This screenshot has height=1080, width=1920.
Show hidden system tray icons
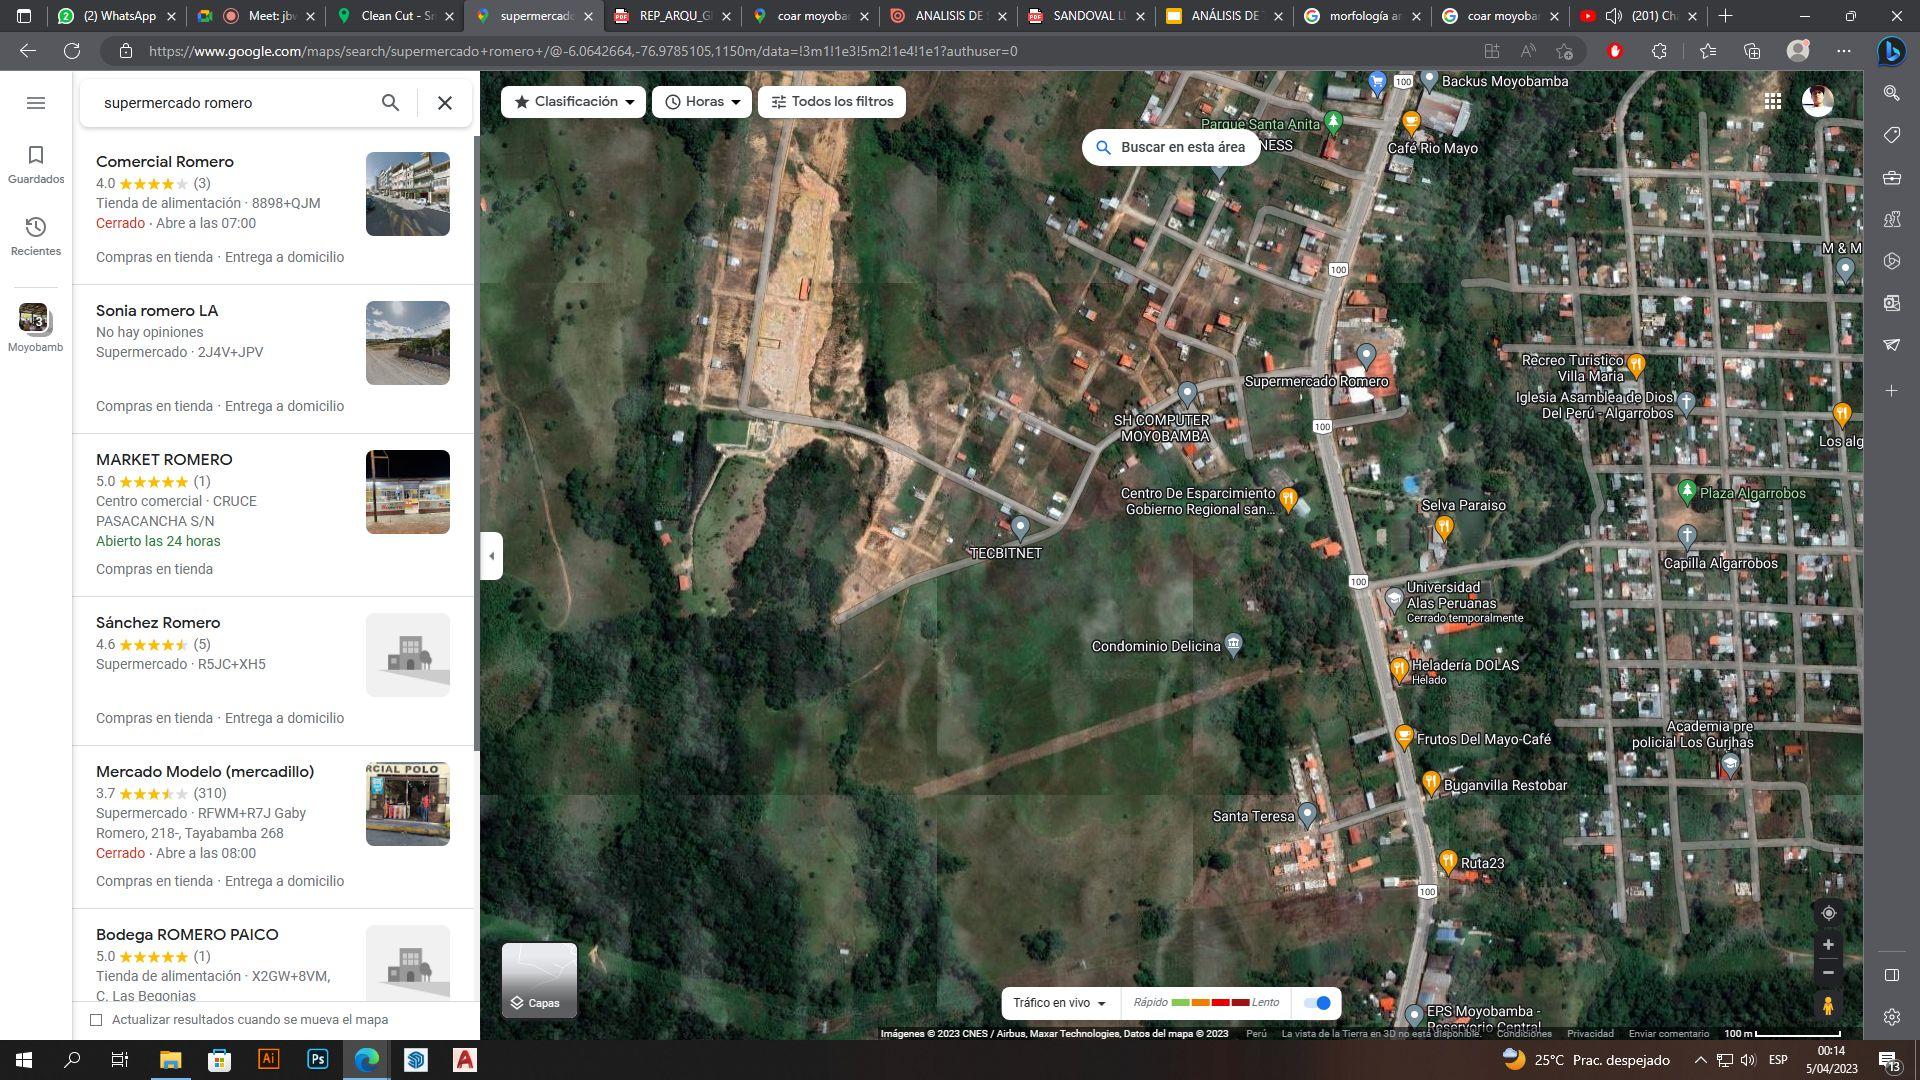(1700, 1060)
